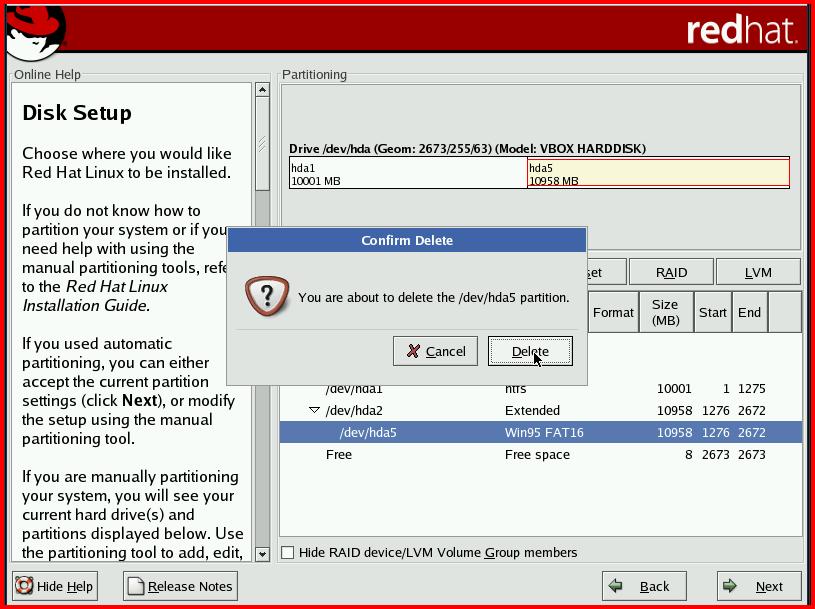Go Back to previous installer step
Viewport: 815px width, 609px height.
[x=644, y=586]
